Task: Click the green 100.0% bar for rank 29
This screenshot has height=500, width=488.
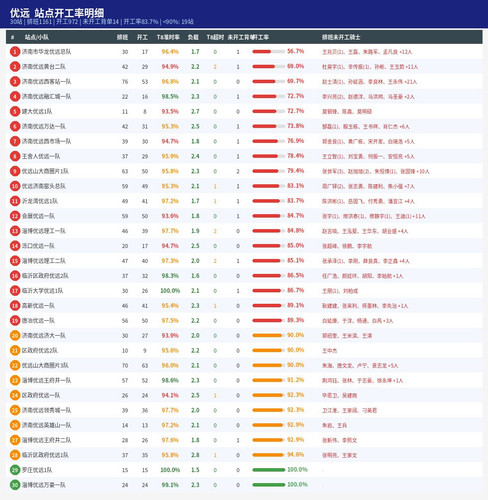Action: click(269, 470)
